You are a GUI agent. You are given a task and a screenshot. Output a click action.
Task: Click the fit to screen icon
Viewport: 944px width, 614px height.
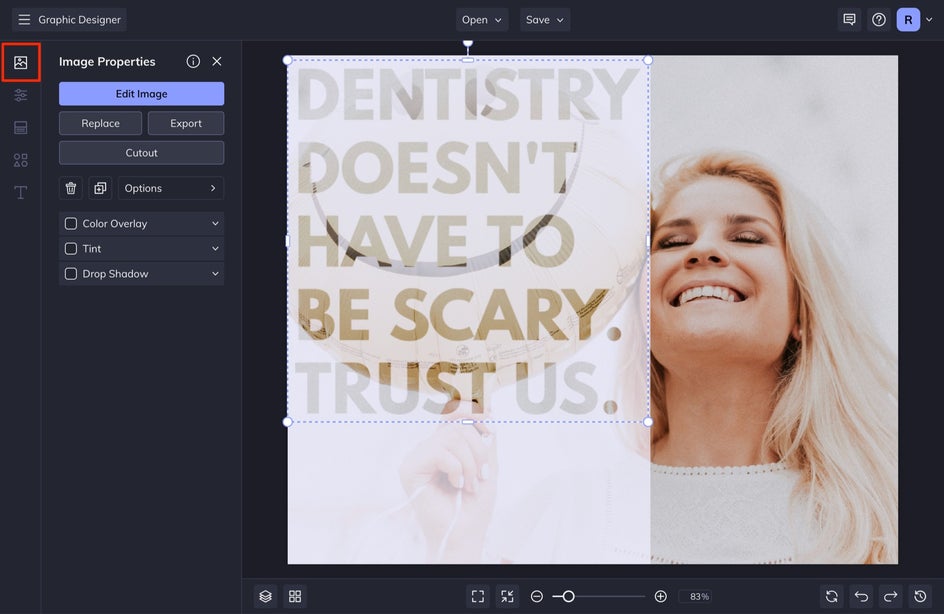coord(477,596)
